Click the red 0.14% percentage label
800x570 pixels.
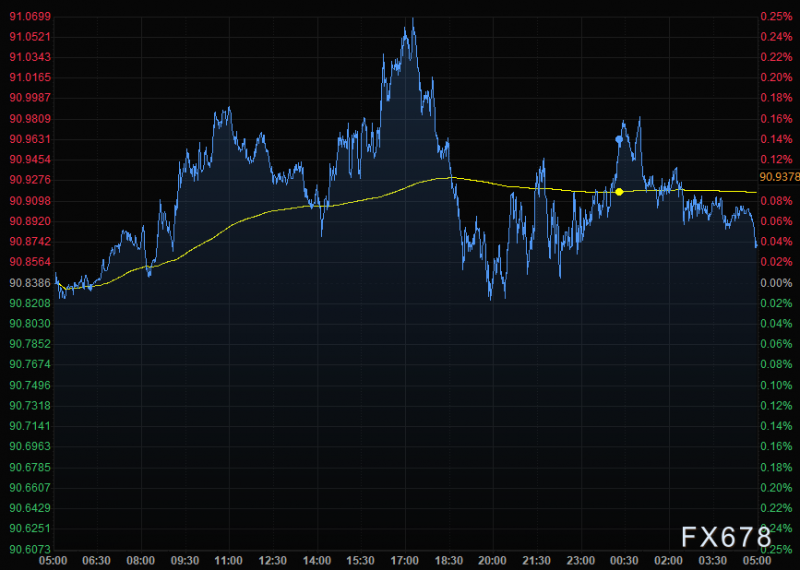tap(776, 139)
